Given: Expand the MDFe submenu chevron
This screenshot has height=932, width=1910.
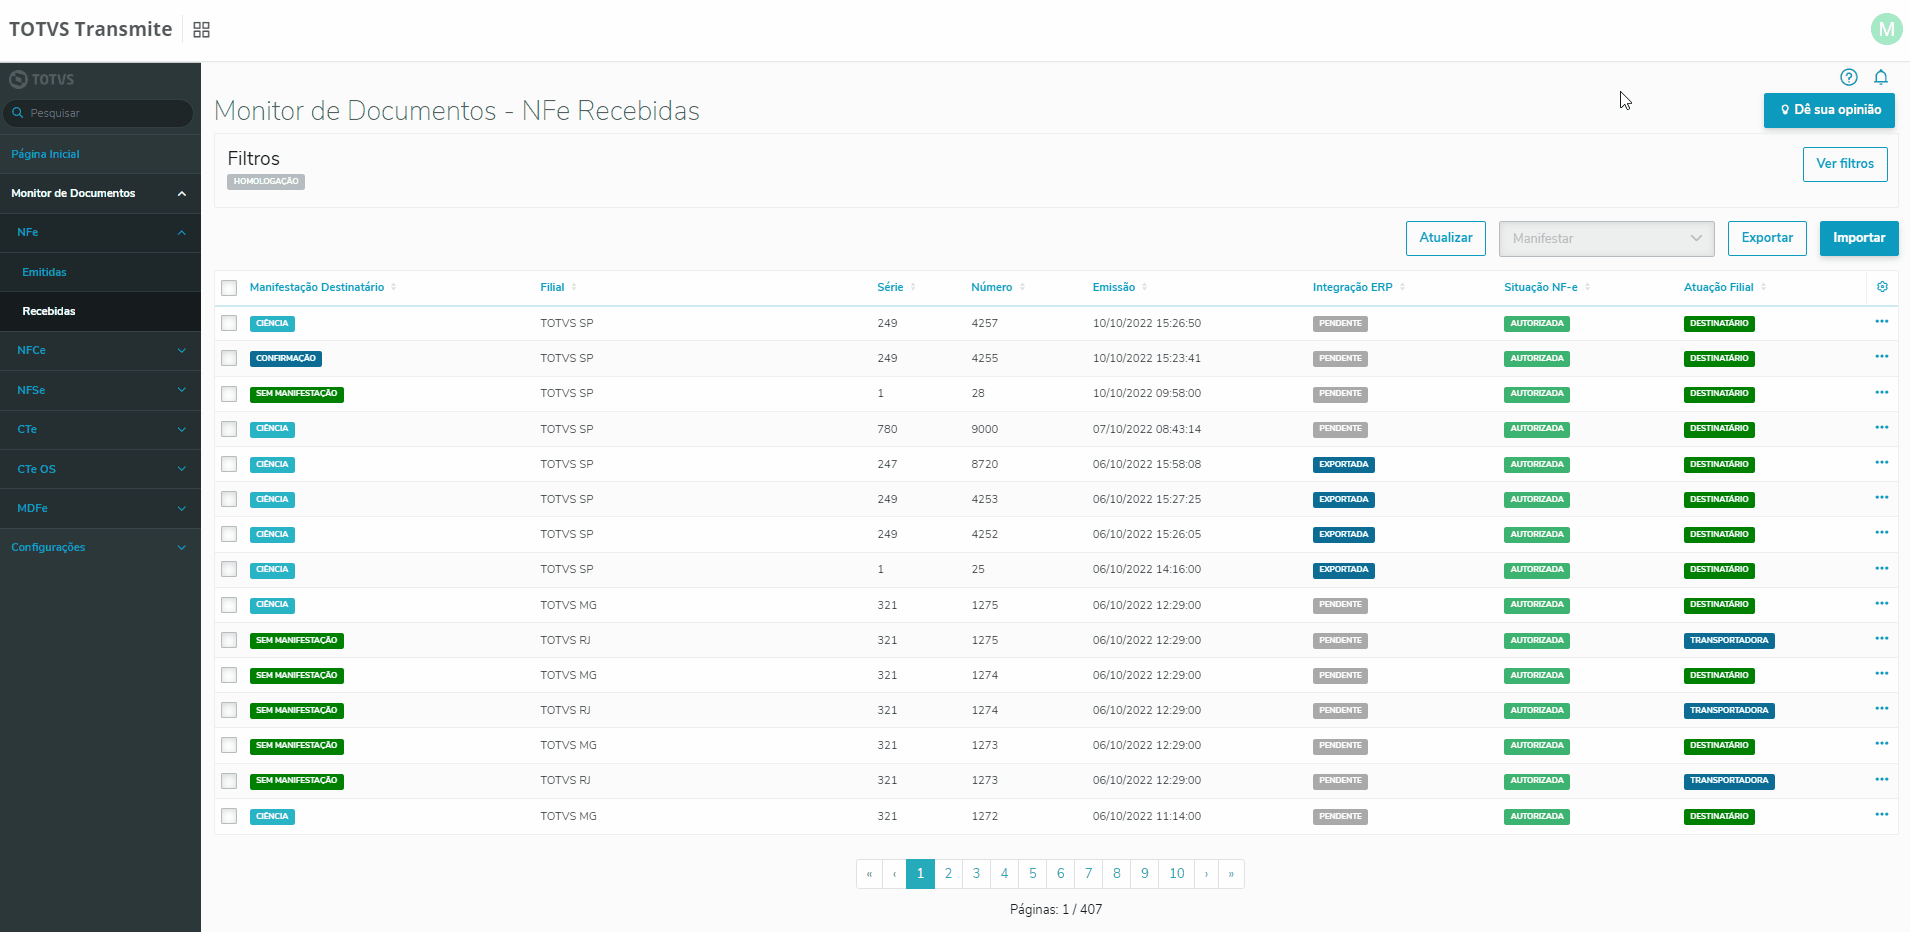Looking at the screenshot, I should 182,509.
